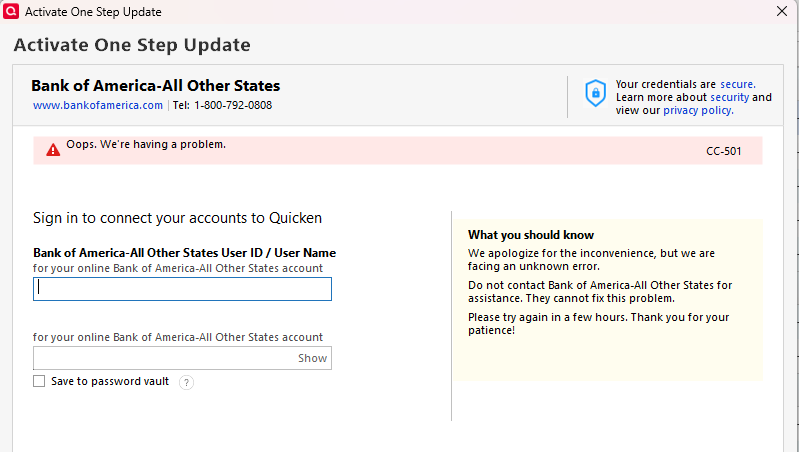Close the Activate One Step Update dialog
Image resolution: width=799 pixels, height=452 pixels.
click(782, 11)
